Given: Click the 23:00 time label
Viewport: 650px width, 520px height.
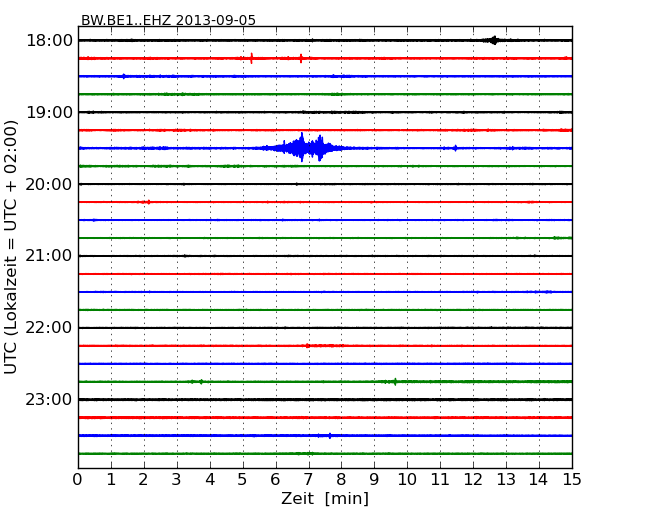Looking at the screenshot, I should (49, 400).
